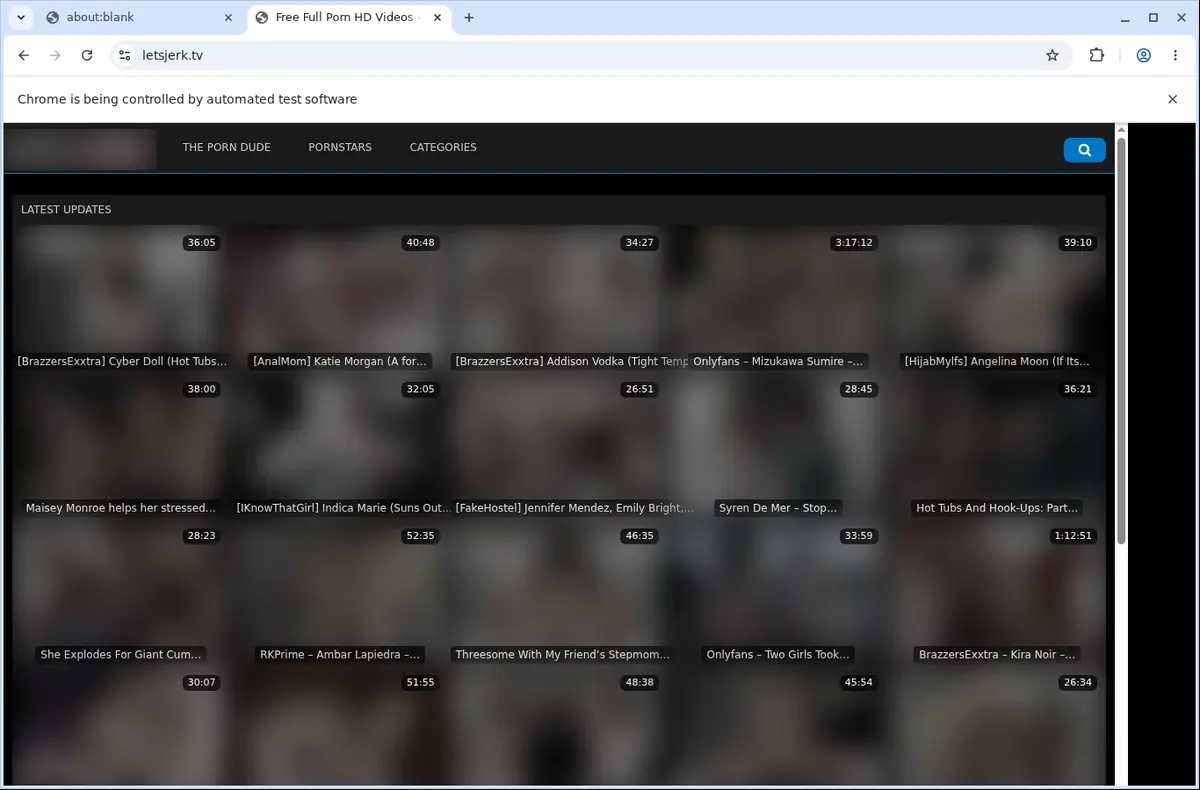Click the blurred site logo

click(x=80, y=149)
